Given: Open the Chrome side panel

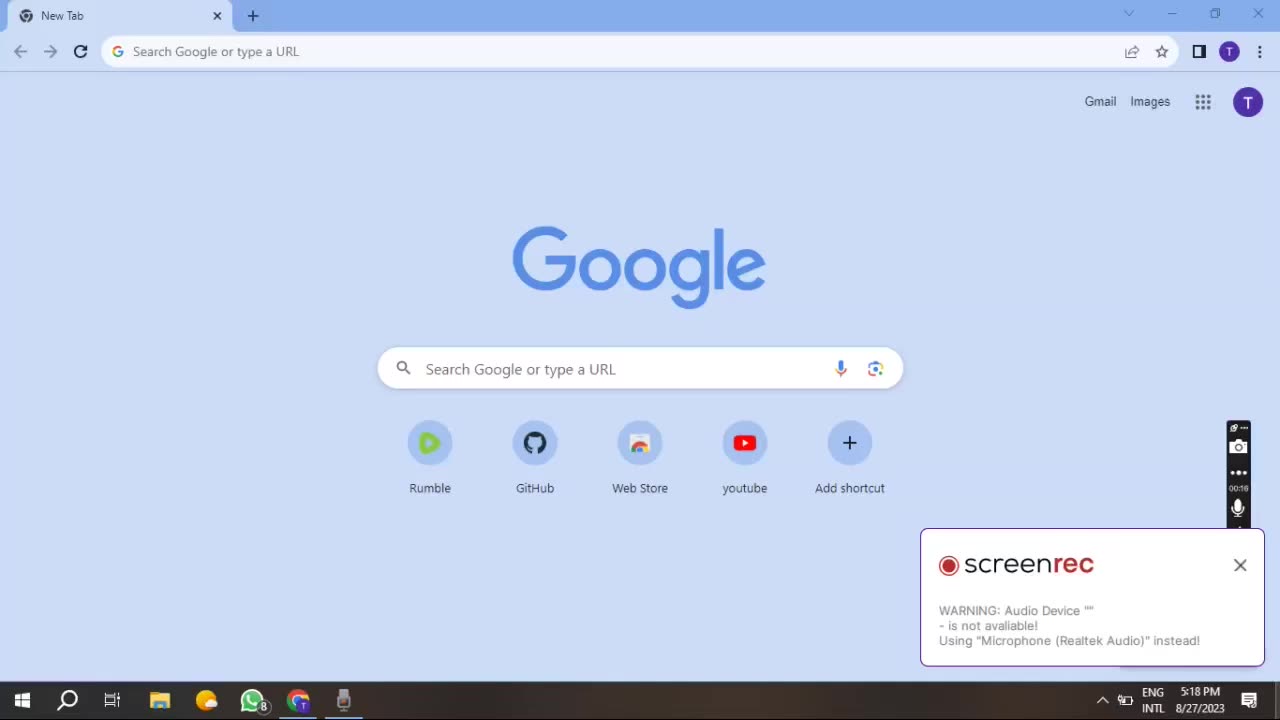Looking at the screenshot, I should [1199, 52].
